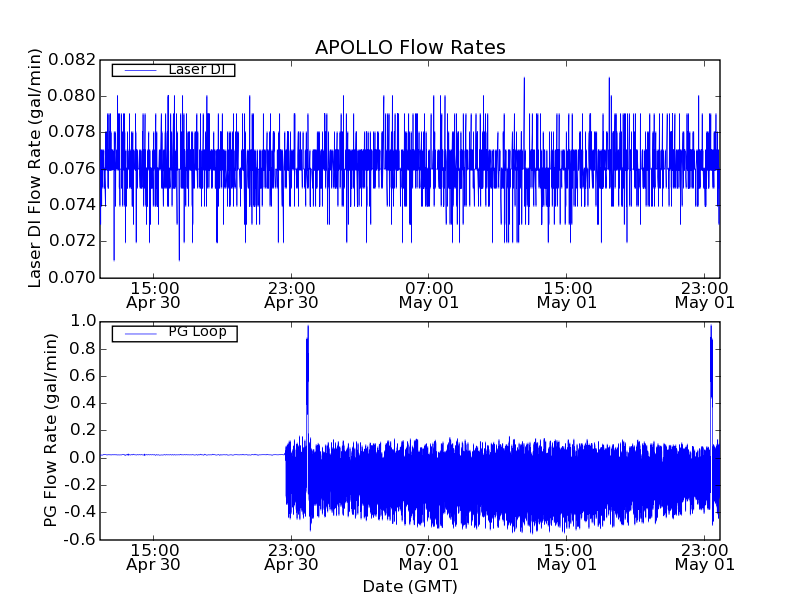The width and height of the screenshot is (800, 600).
Task: Click top plot's "15:00 May 01" time label
Action: point(567,294)
